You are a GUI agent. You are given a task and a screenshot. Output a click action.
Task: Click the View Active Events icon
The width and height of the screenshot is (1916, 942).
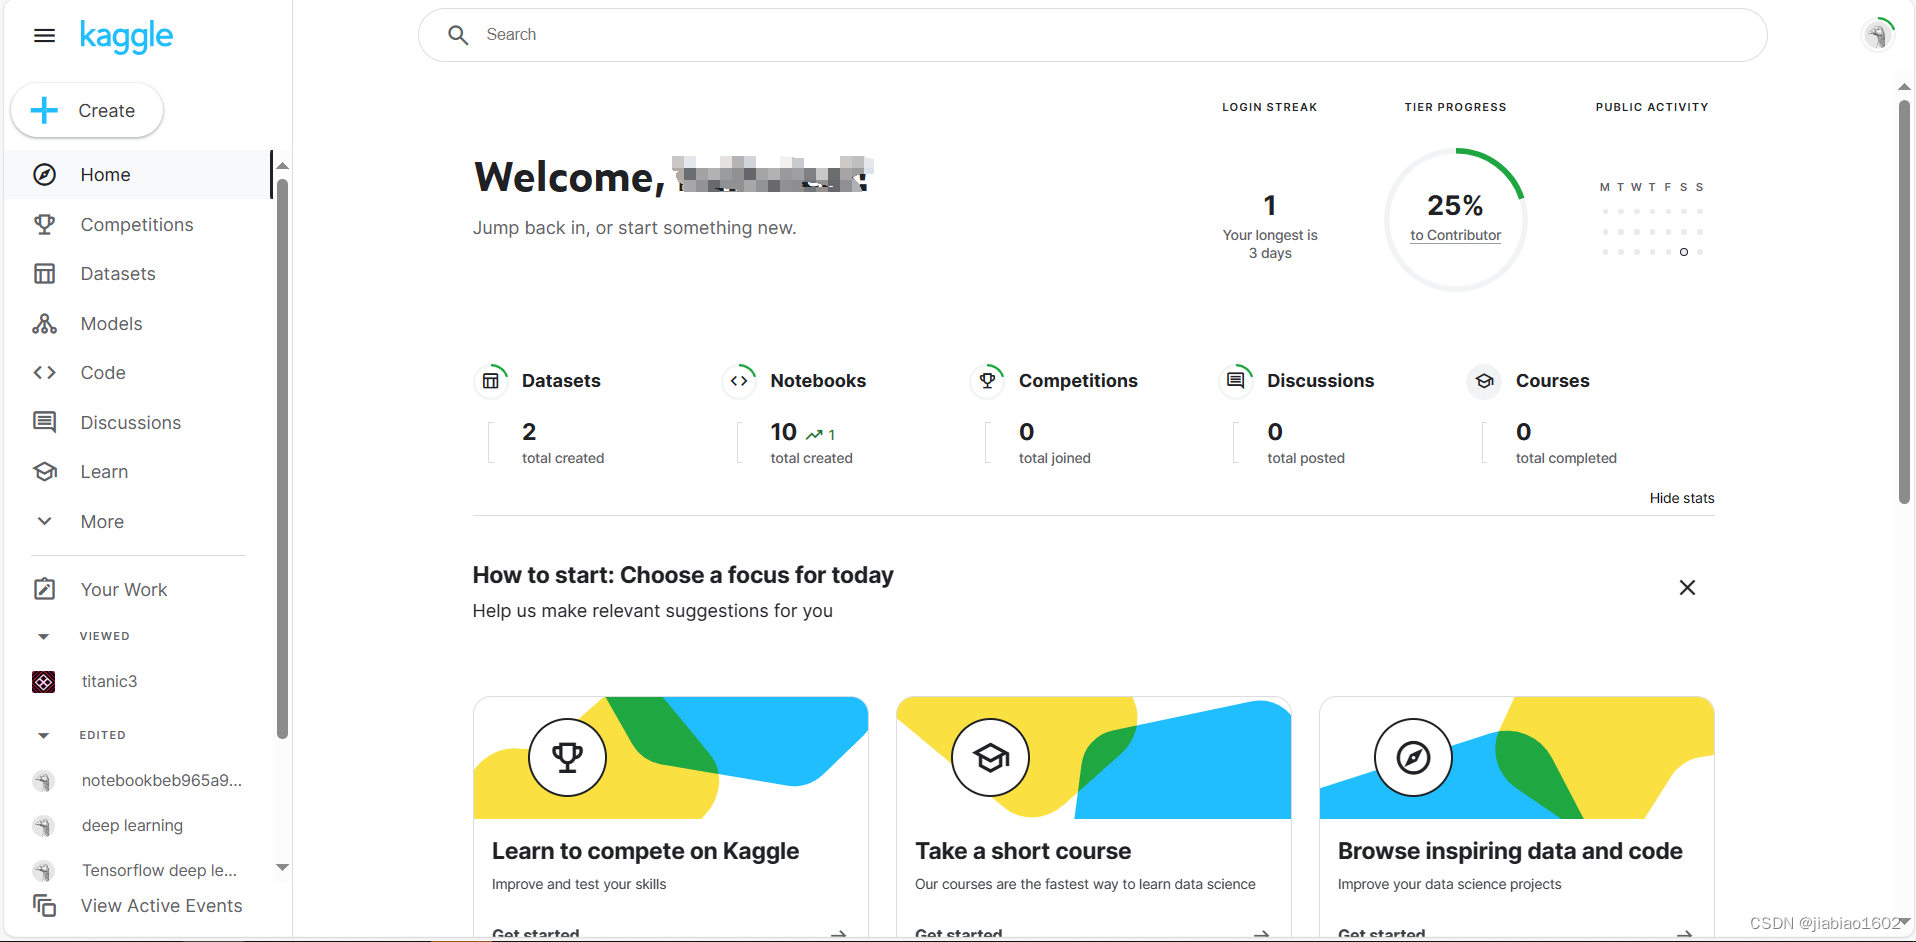tap(45, 905)
